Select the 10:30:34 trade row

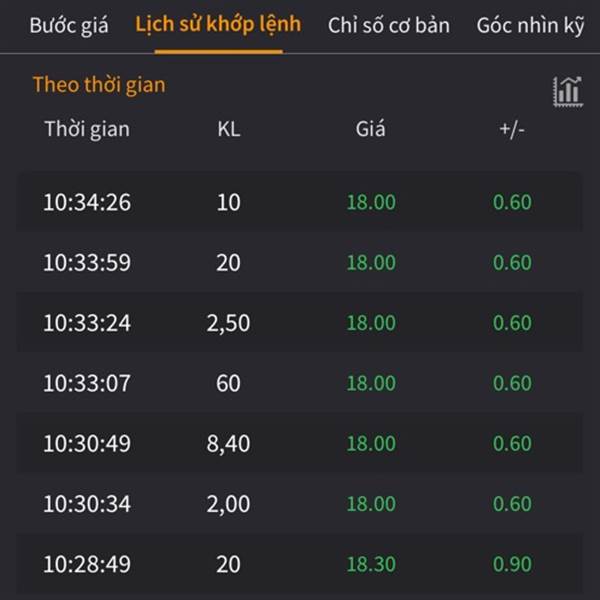point(300,503)
